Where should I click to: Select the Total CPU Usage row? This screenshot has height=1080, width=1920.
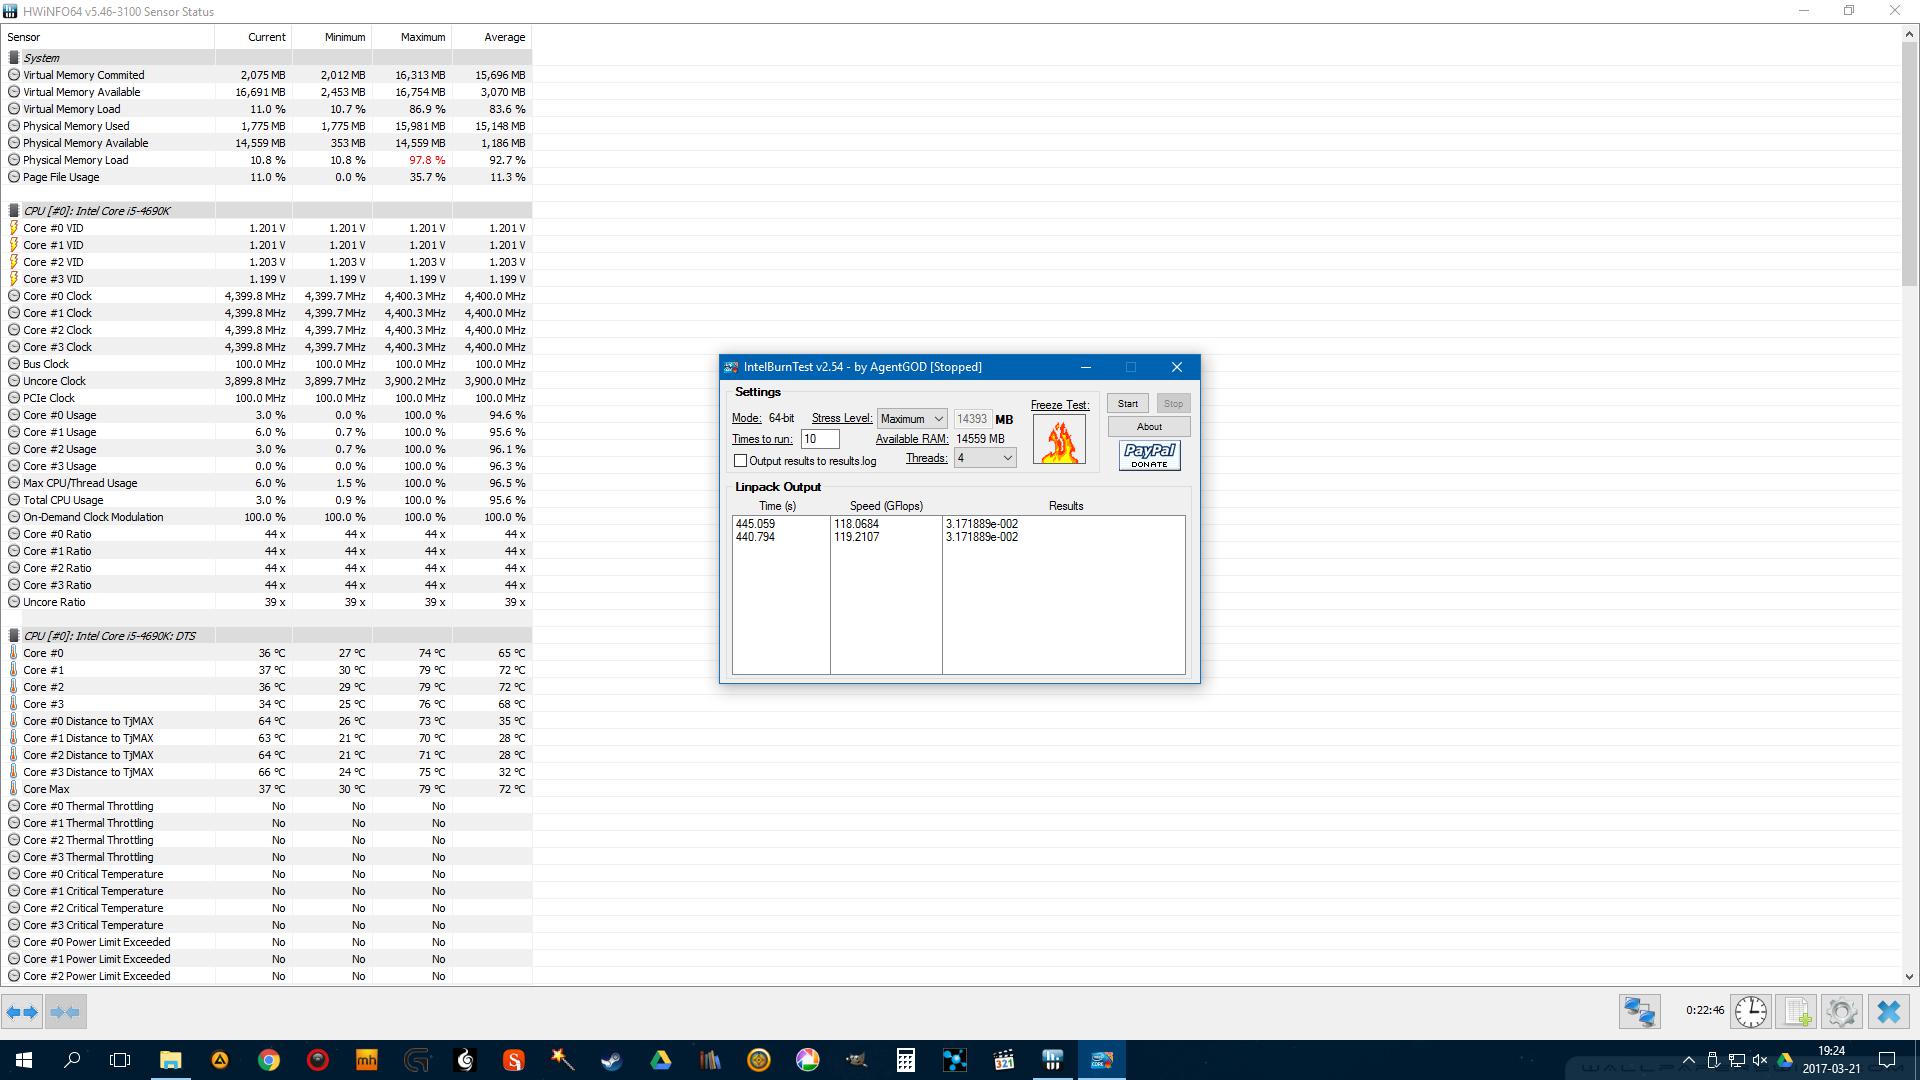(x=268, y=500)
